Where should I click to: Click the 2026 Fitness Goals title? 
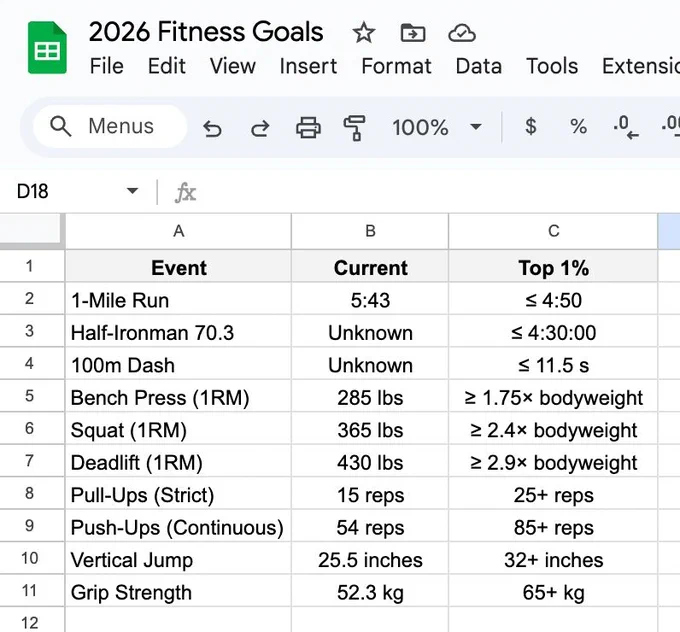[x=206, y=32]
